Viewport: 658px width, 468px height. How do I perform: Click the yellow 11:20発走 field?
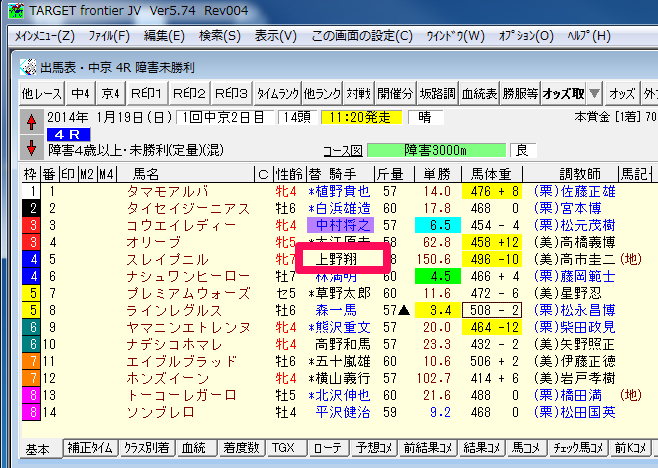pos(361,118)
